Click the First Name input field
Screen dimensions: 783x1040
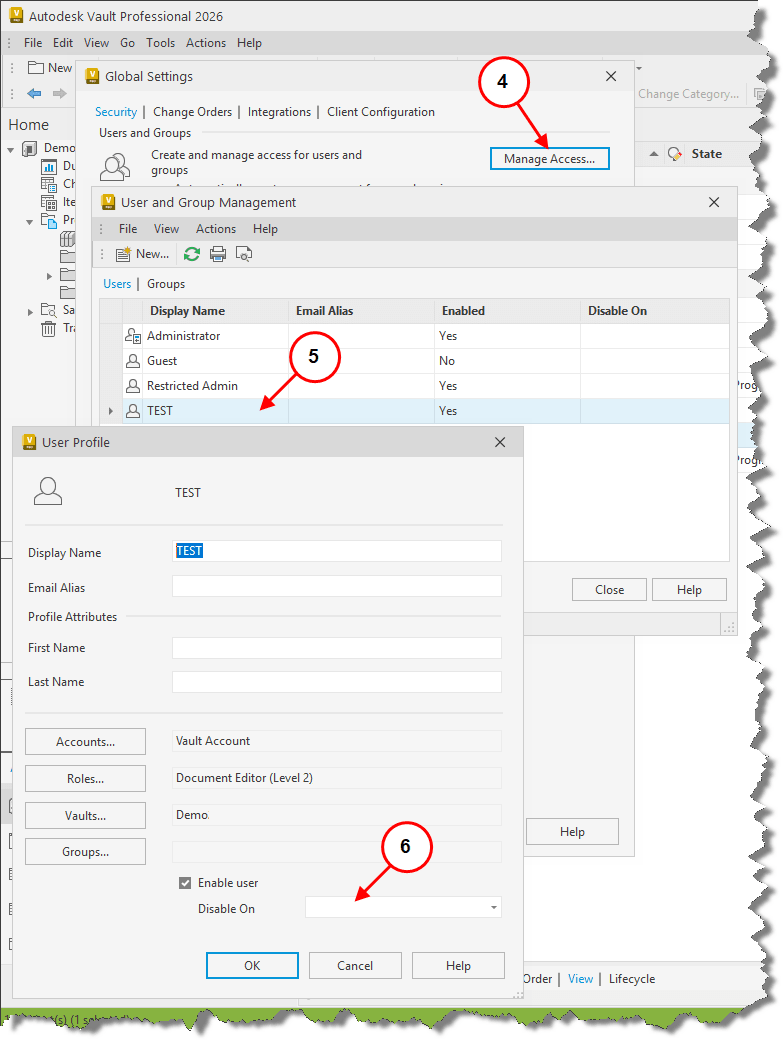tap(337, 648)
